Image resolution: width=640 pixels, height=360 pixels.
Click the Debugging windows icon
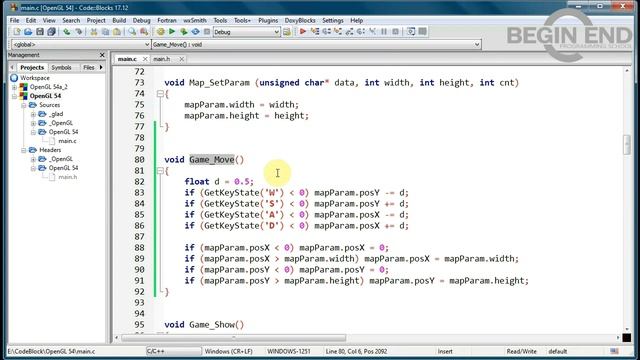pyautogui.click(x=411, y=31)
